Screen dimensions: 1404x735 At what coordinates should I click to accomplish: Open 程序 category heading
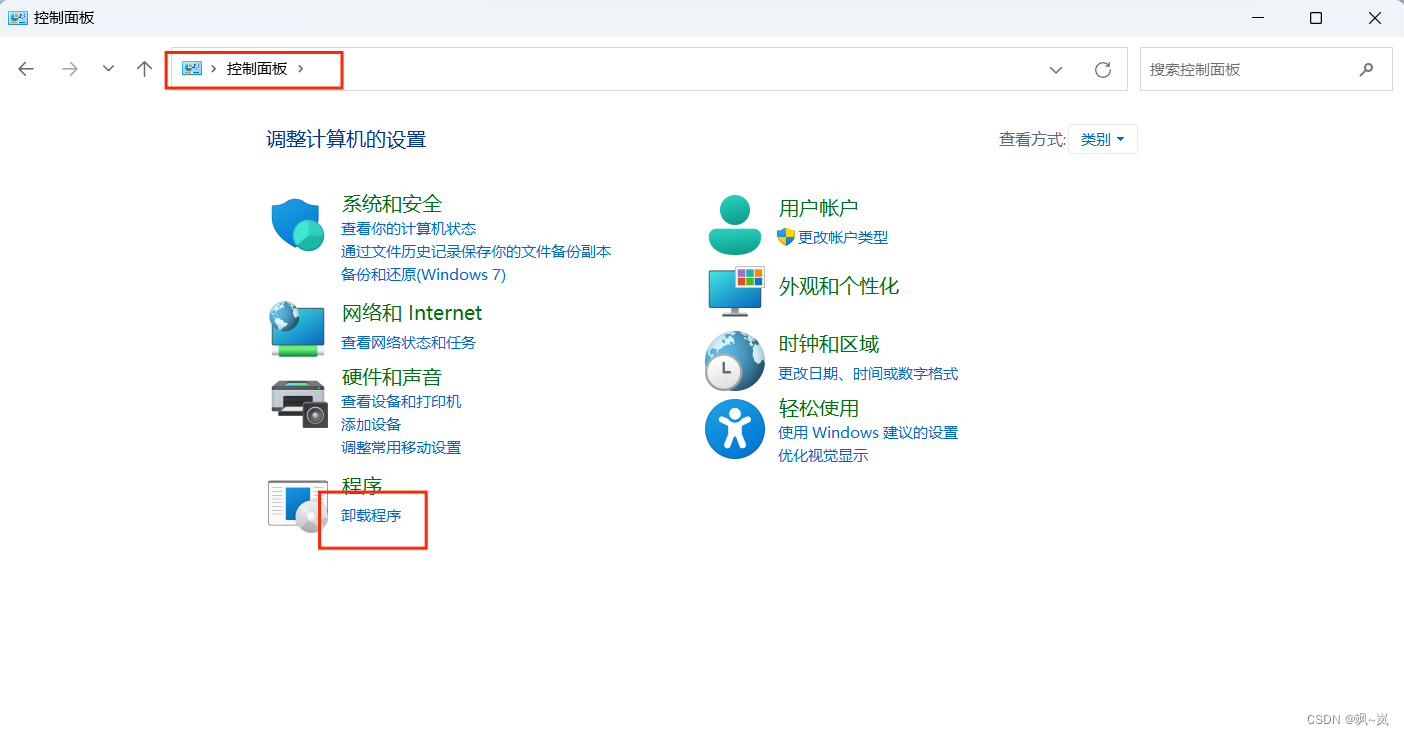tap(362, 486)
